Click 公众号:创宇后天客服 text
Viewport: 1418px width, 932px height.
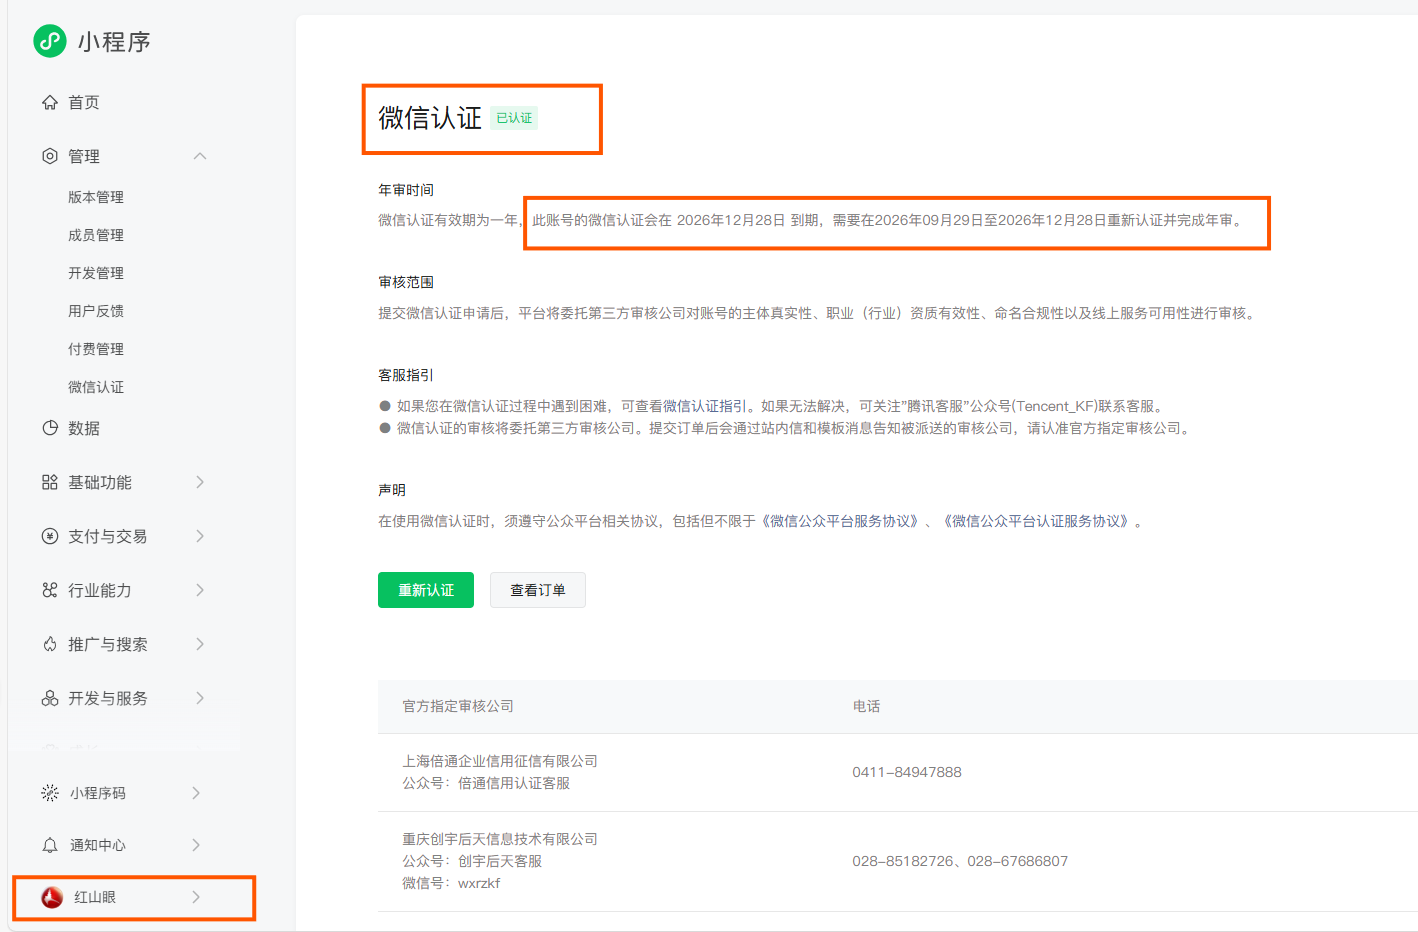(x=472, y=861)
